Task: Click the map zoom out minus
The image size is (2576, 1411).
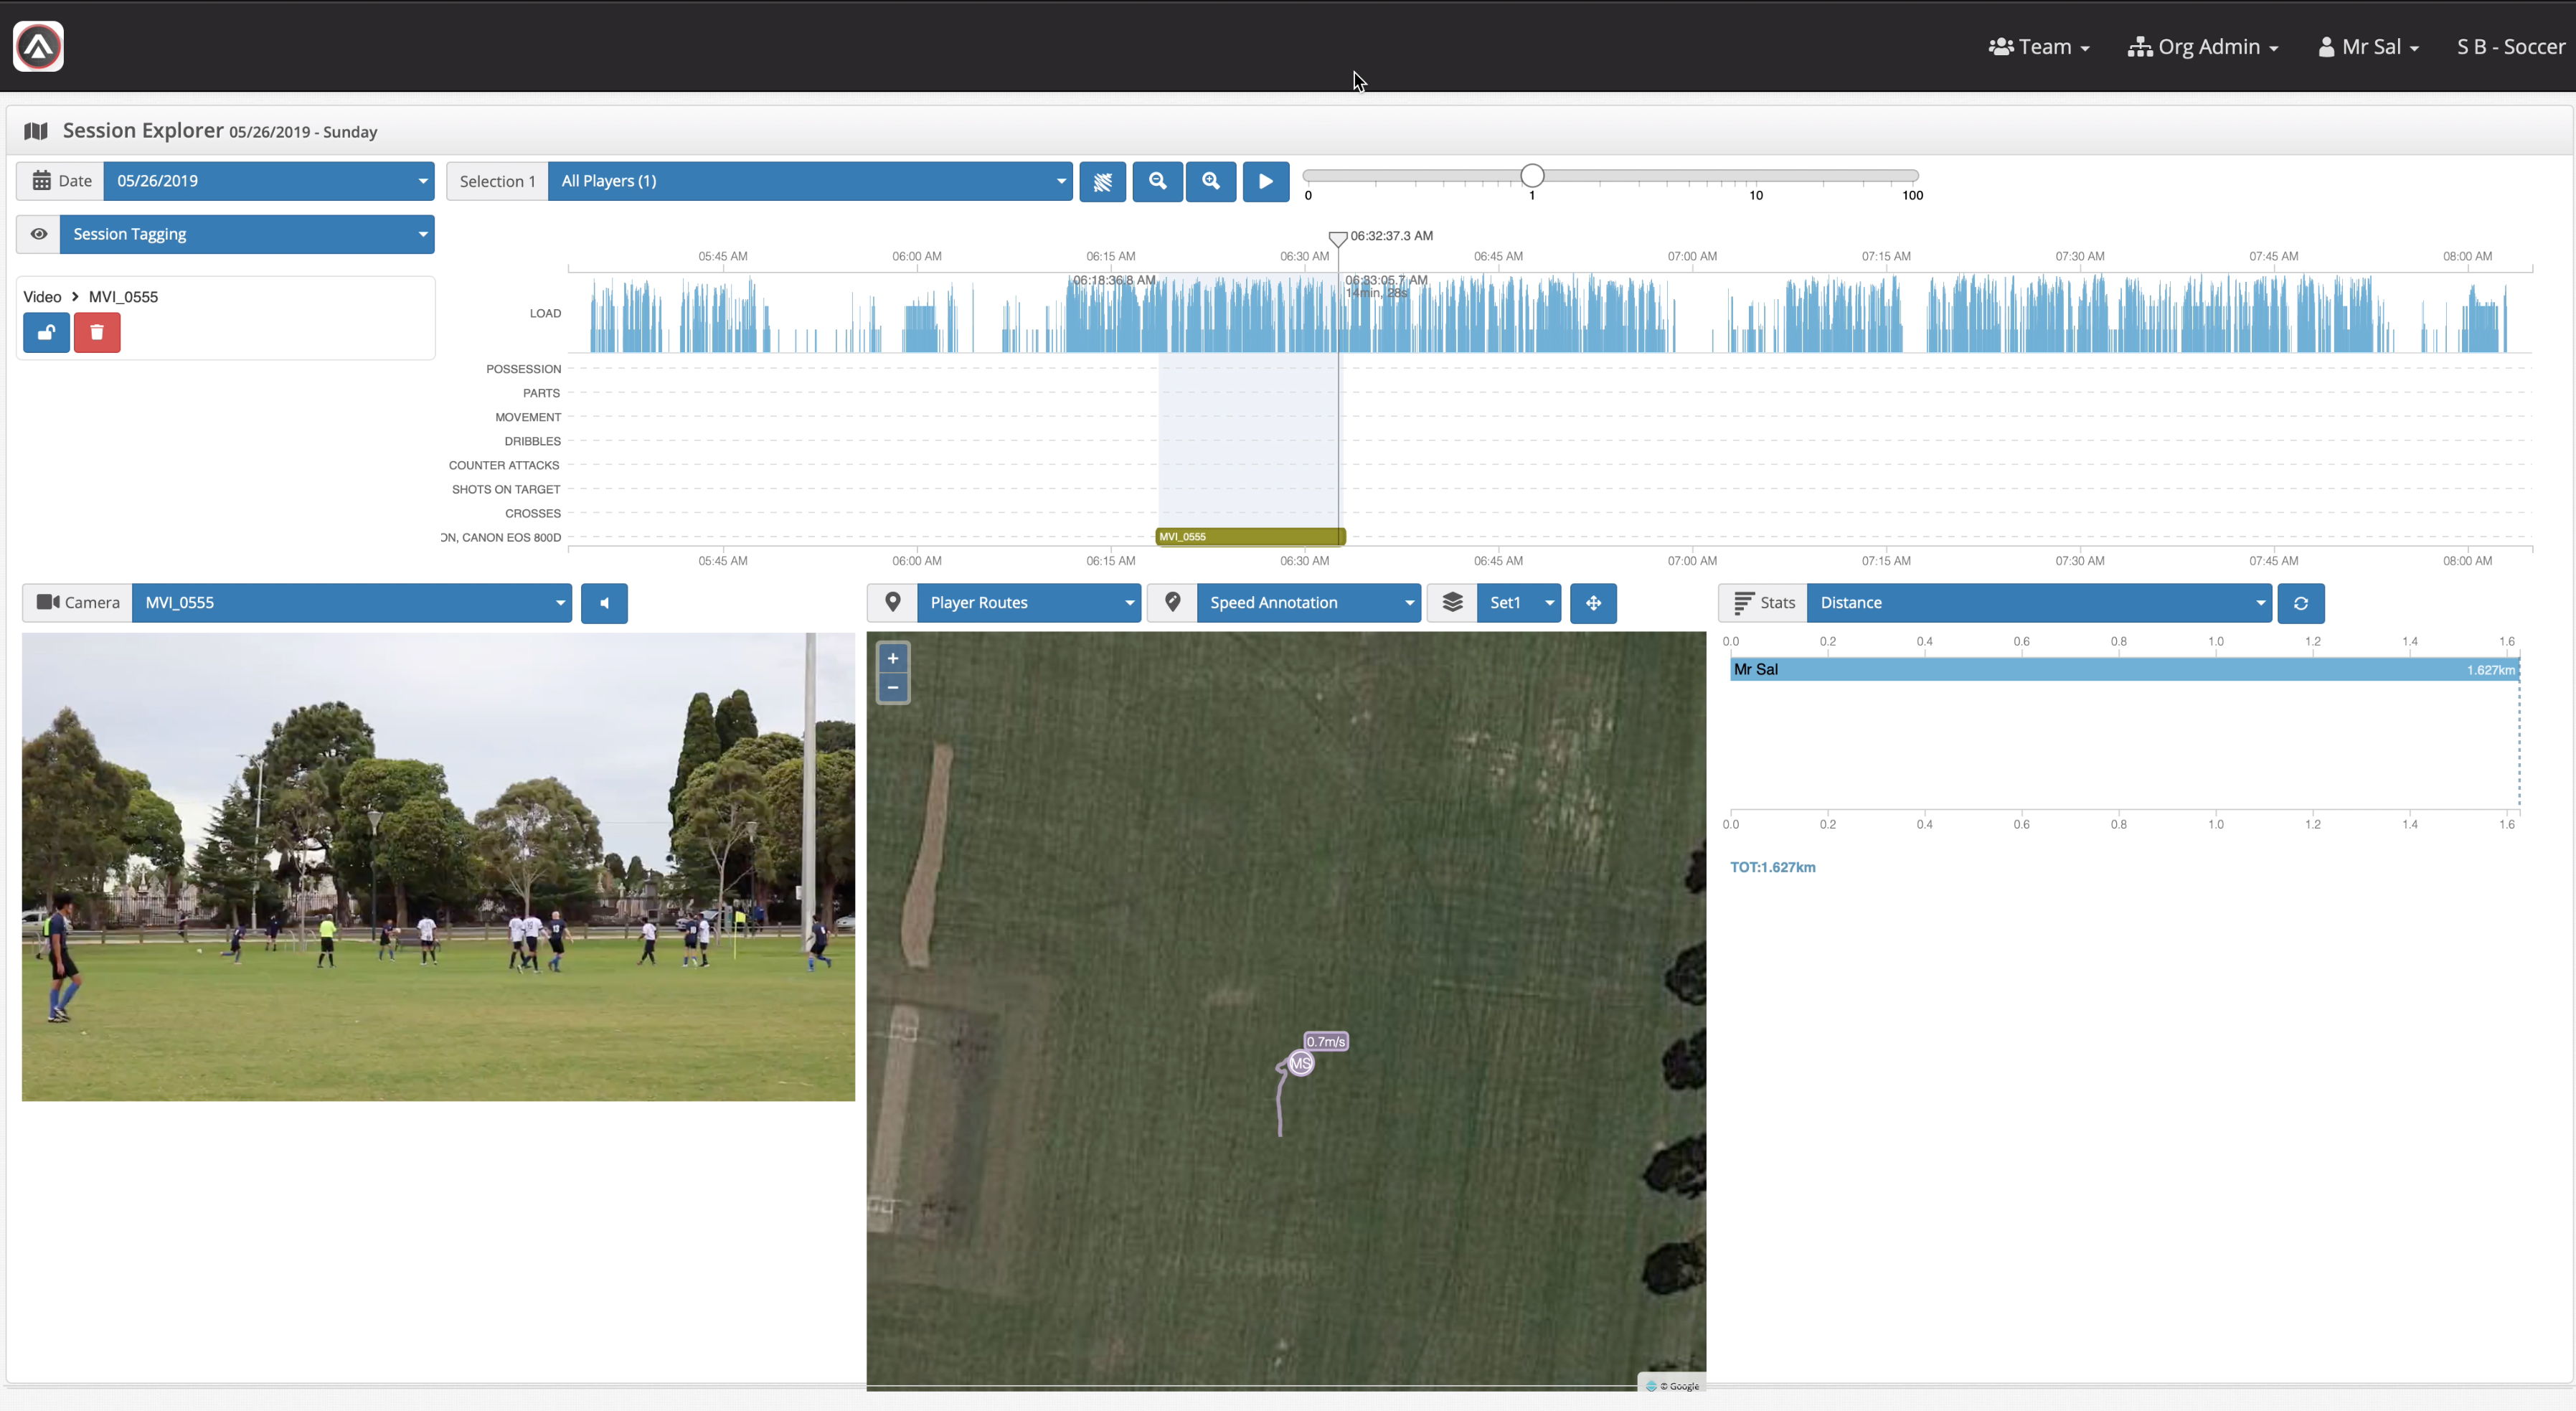Action: point(893,688)
